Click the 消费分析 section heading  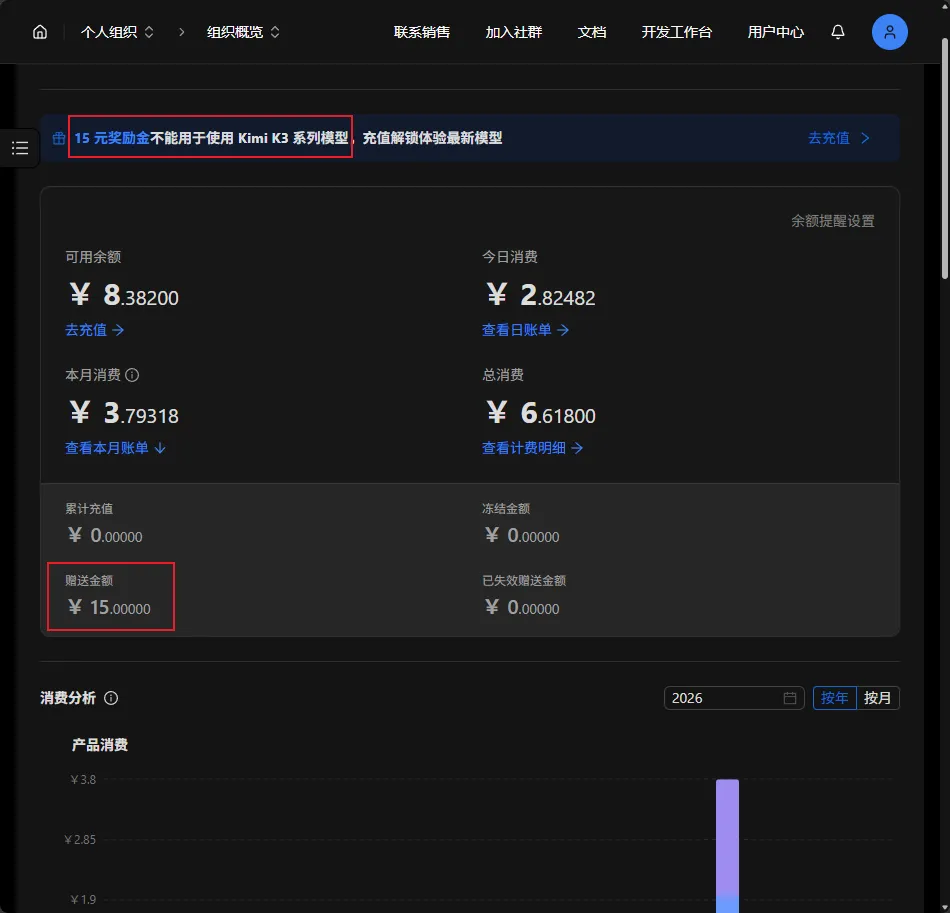point(68,698)
